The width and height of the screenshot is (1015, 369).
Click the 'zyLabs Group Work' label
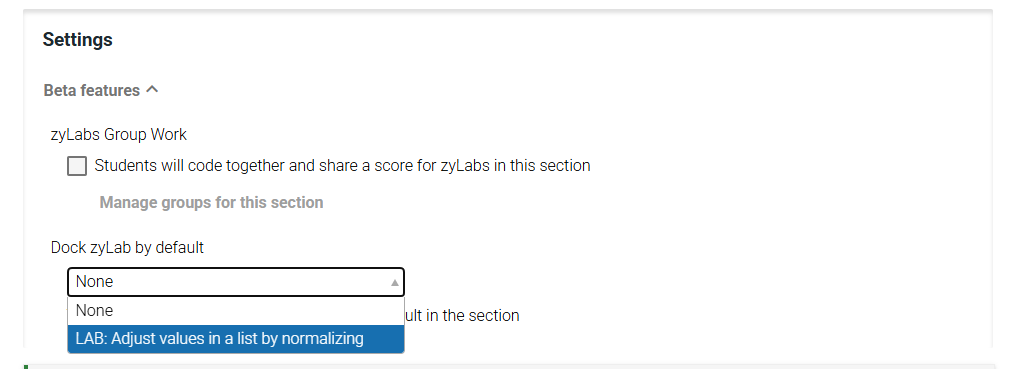click(x=119, y=135)
